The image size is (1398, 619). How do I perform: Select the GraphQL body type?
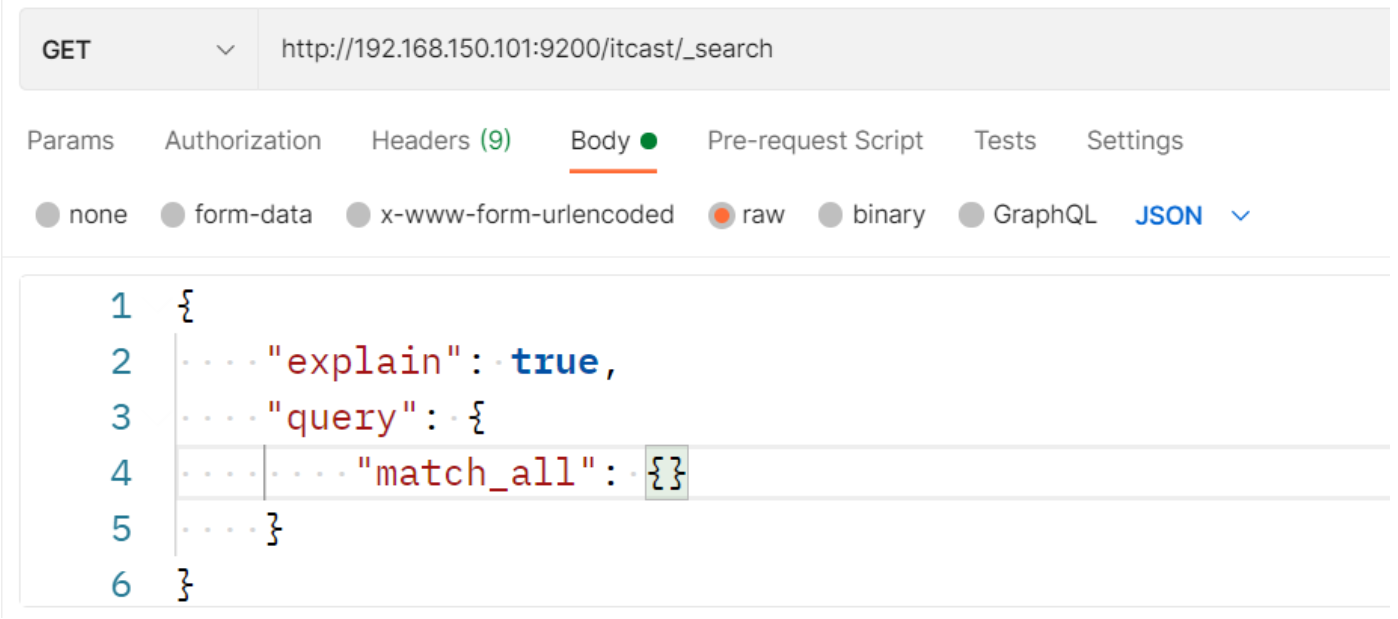click(971, 215)
